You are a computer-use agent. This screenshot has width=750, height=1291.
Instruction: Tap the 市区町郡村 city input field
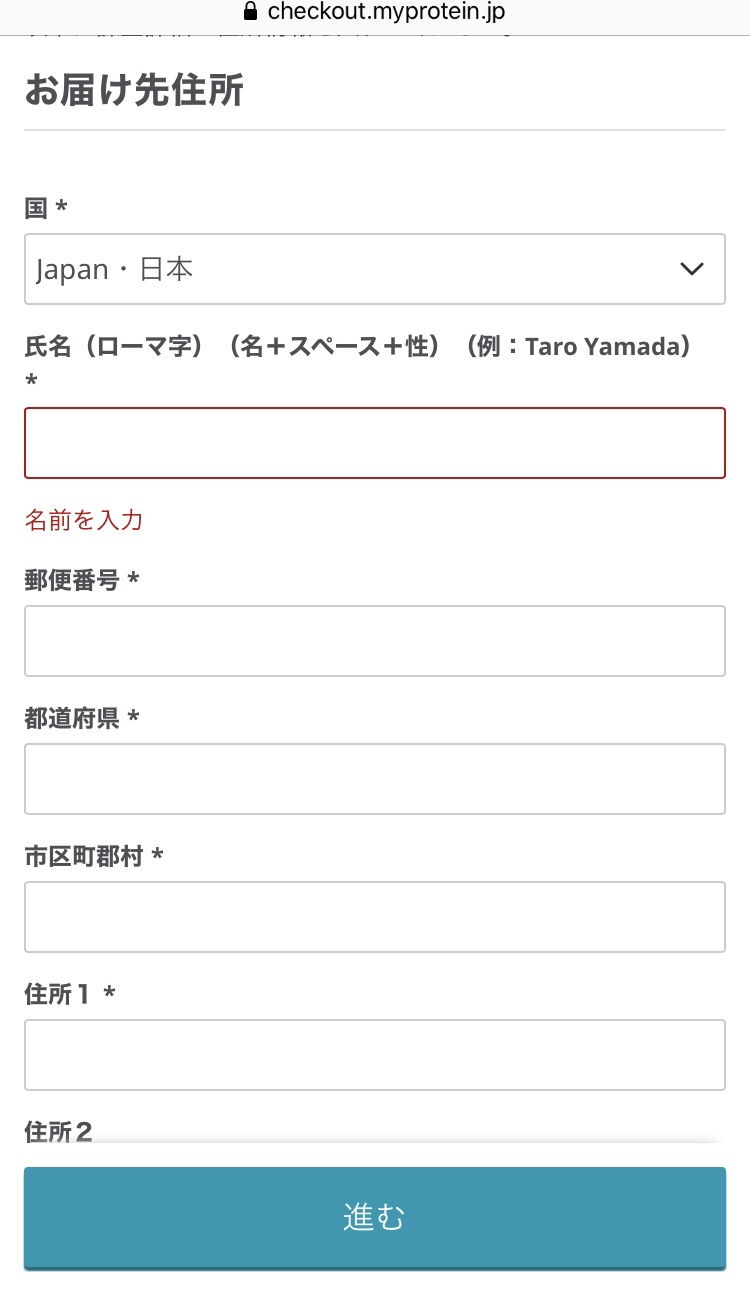click(374, 917)
